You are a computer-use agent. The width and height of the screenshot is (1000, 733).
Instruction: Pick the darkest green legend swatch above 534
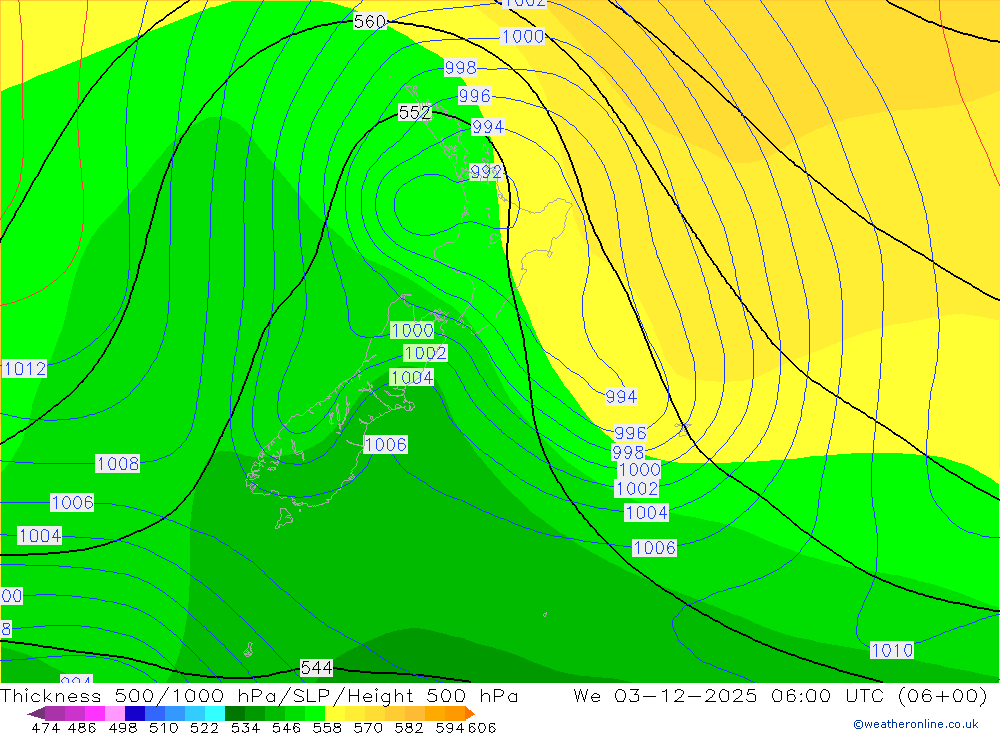pyautogui.click(x=235, y=714)
